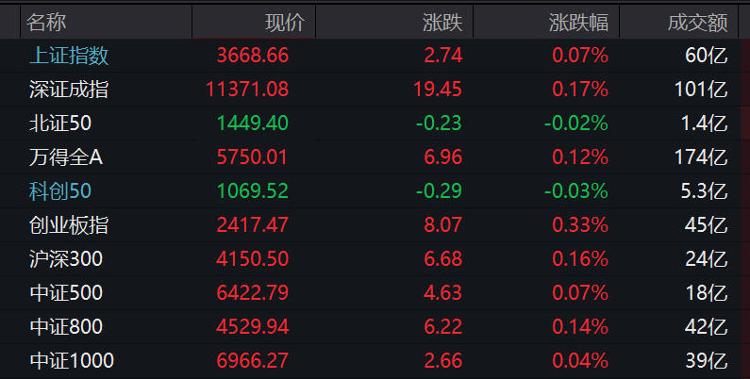Click the turnover value 60亿
750x379 pixels.
[706, 56]
